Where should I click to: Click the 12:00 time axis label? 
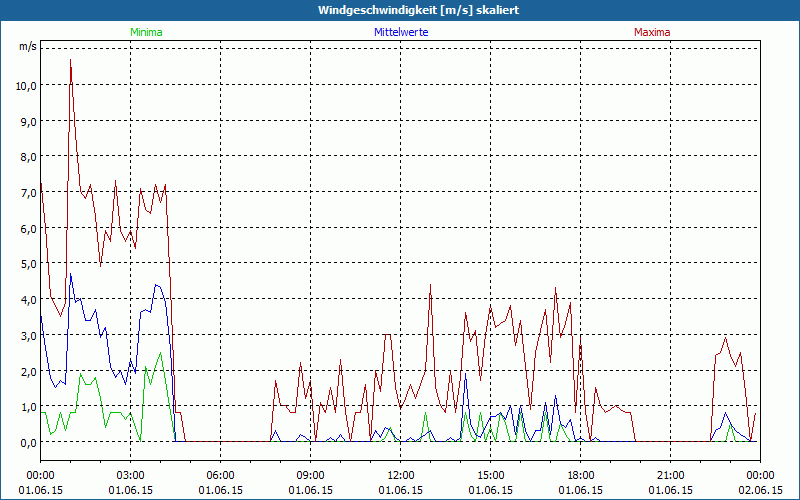[401, 476]
